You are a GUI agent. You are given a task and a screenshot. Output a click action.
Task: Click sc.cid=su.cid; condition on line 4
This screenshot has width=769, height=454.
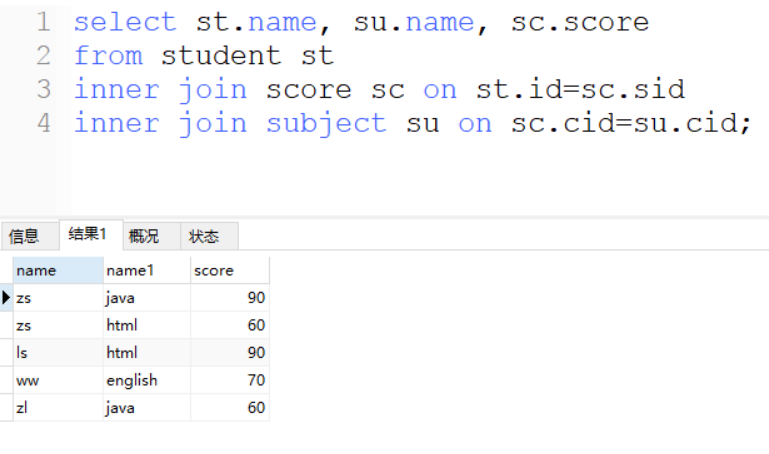(631, 124)
